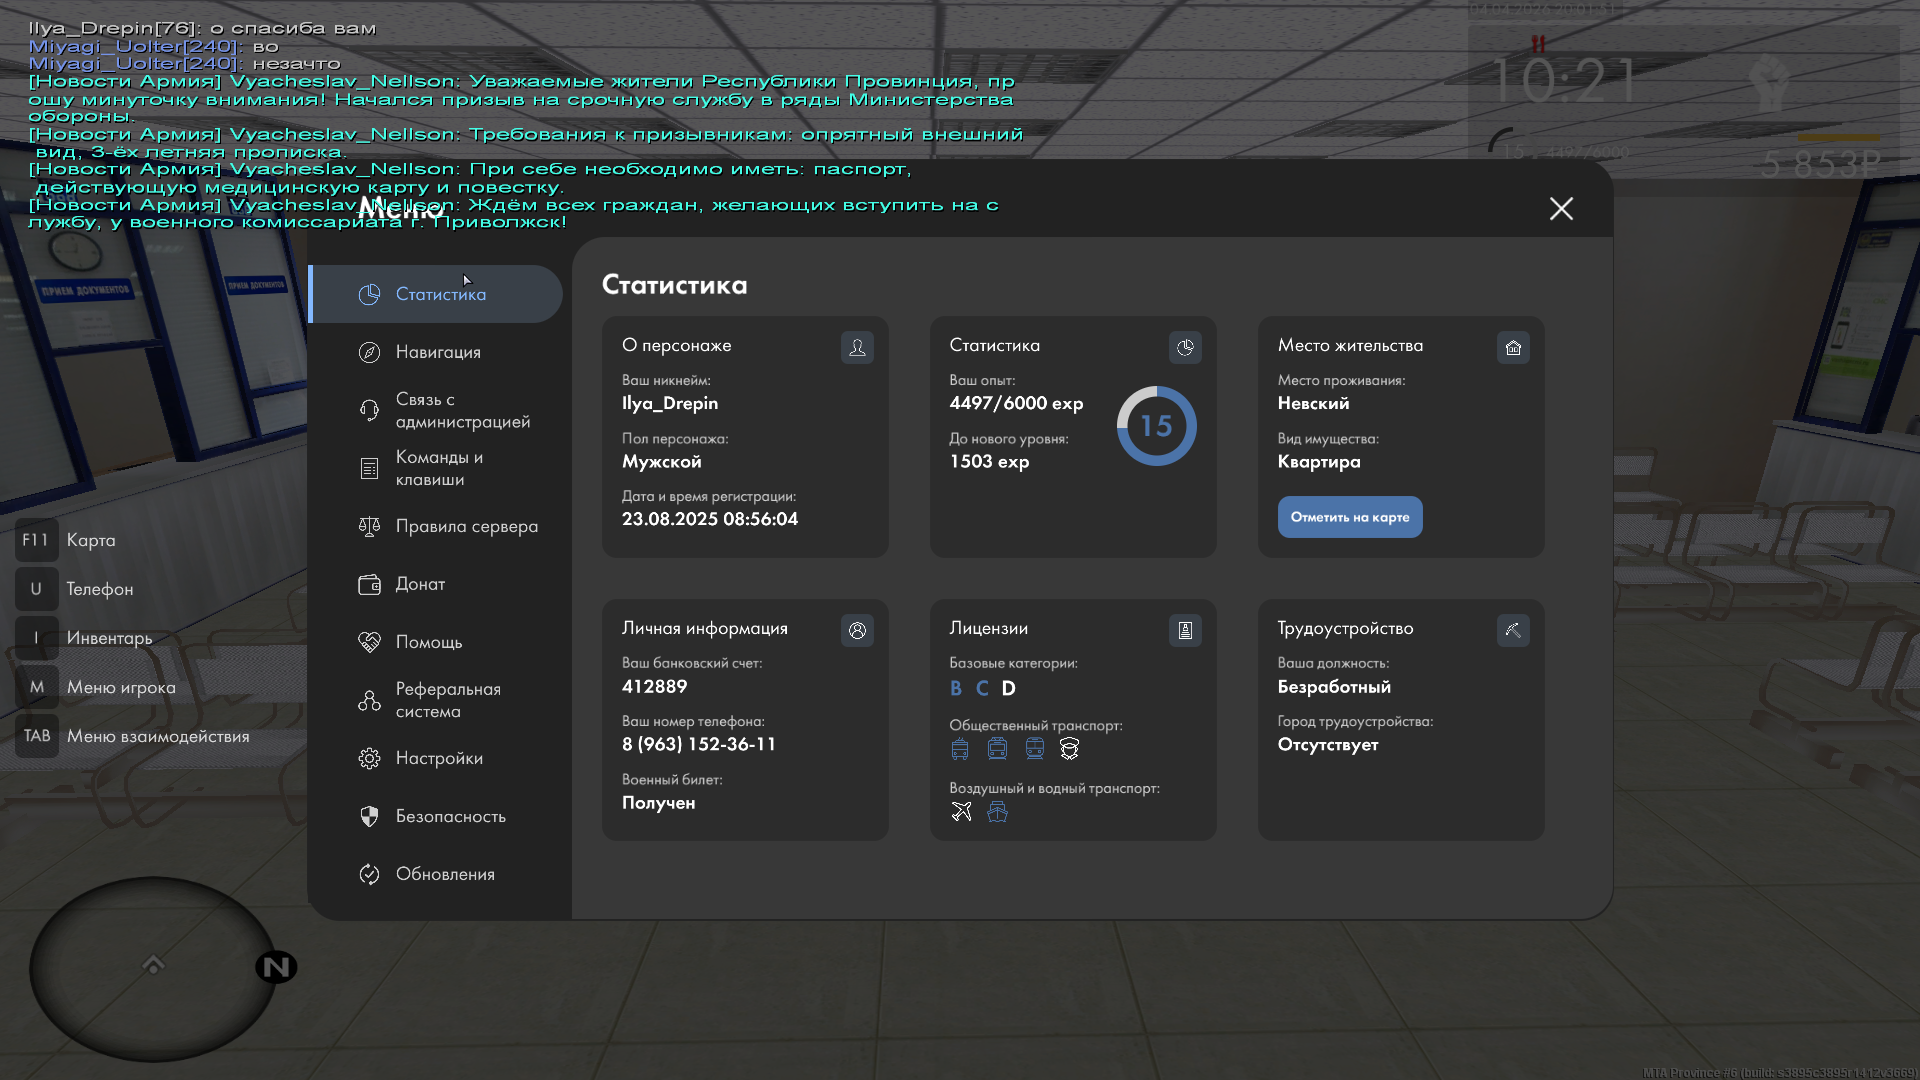Click the user icon in Личная информация card

(857, 630)
